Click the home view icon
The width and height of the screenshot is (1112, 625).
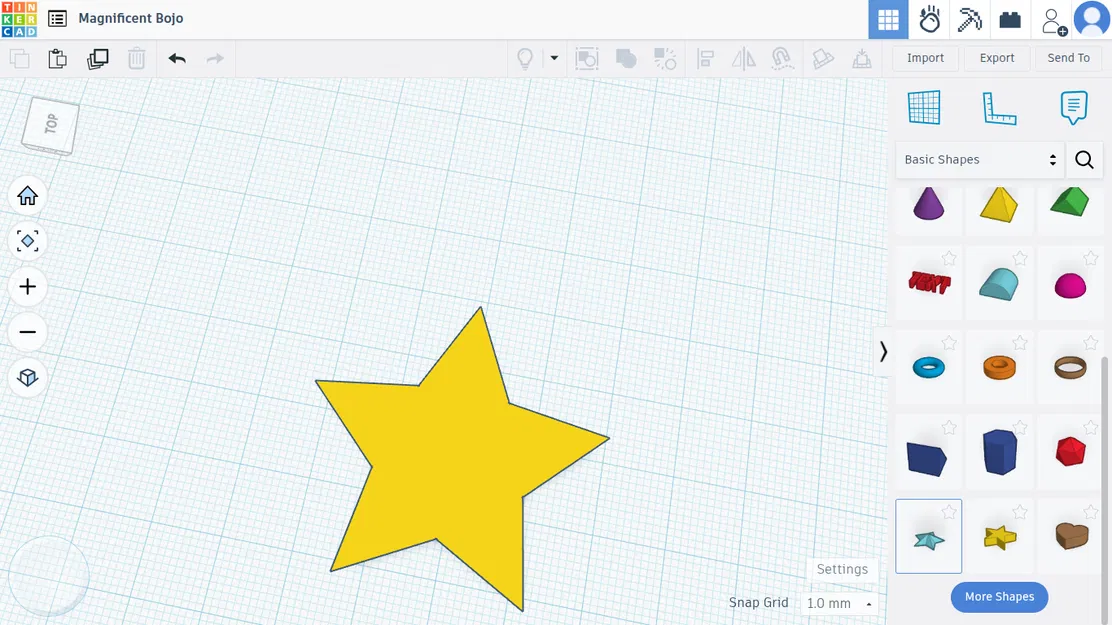27,195
